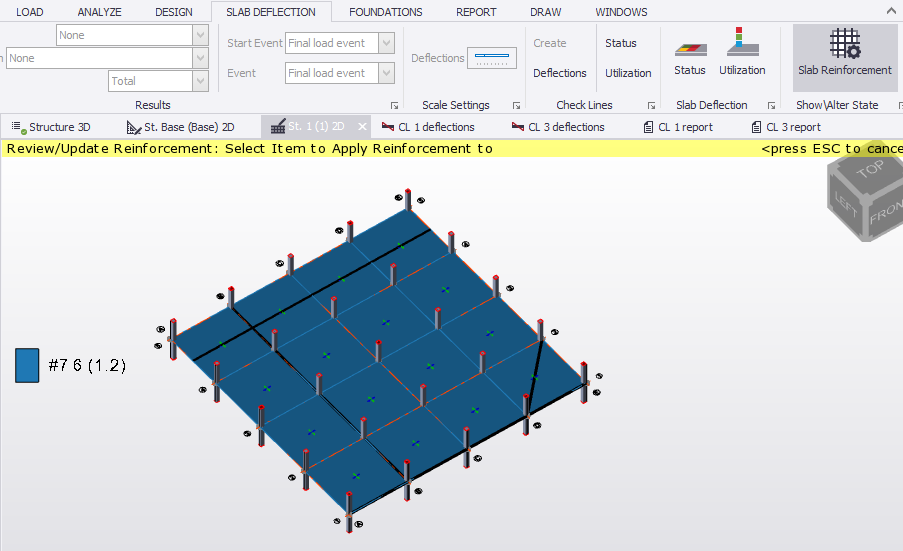Click Utilization in Check Lines group
This screenshot has width=903, height=551.
click(628, 73)
